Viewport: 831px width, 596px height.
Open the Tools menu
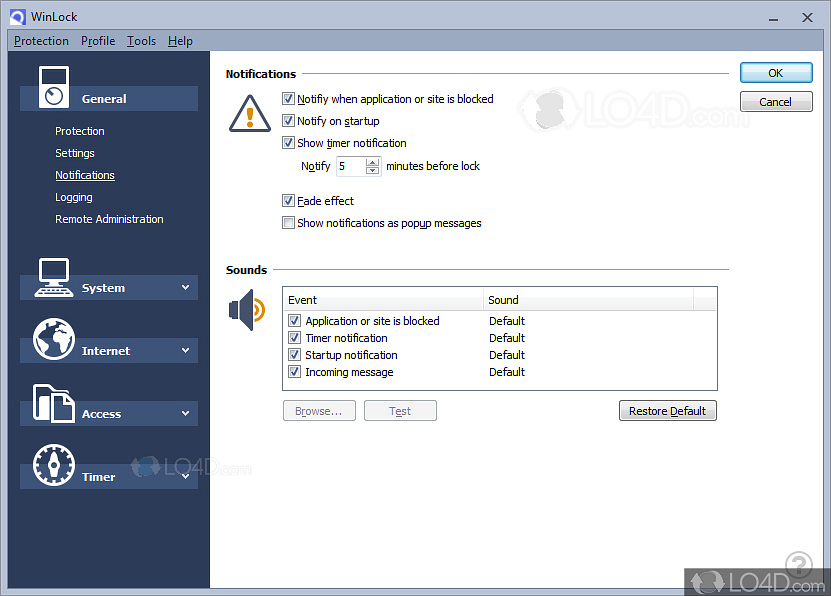coord(141,41)
